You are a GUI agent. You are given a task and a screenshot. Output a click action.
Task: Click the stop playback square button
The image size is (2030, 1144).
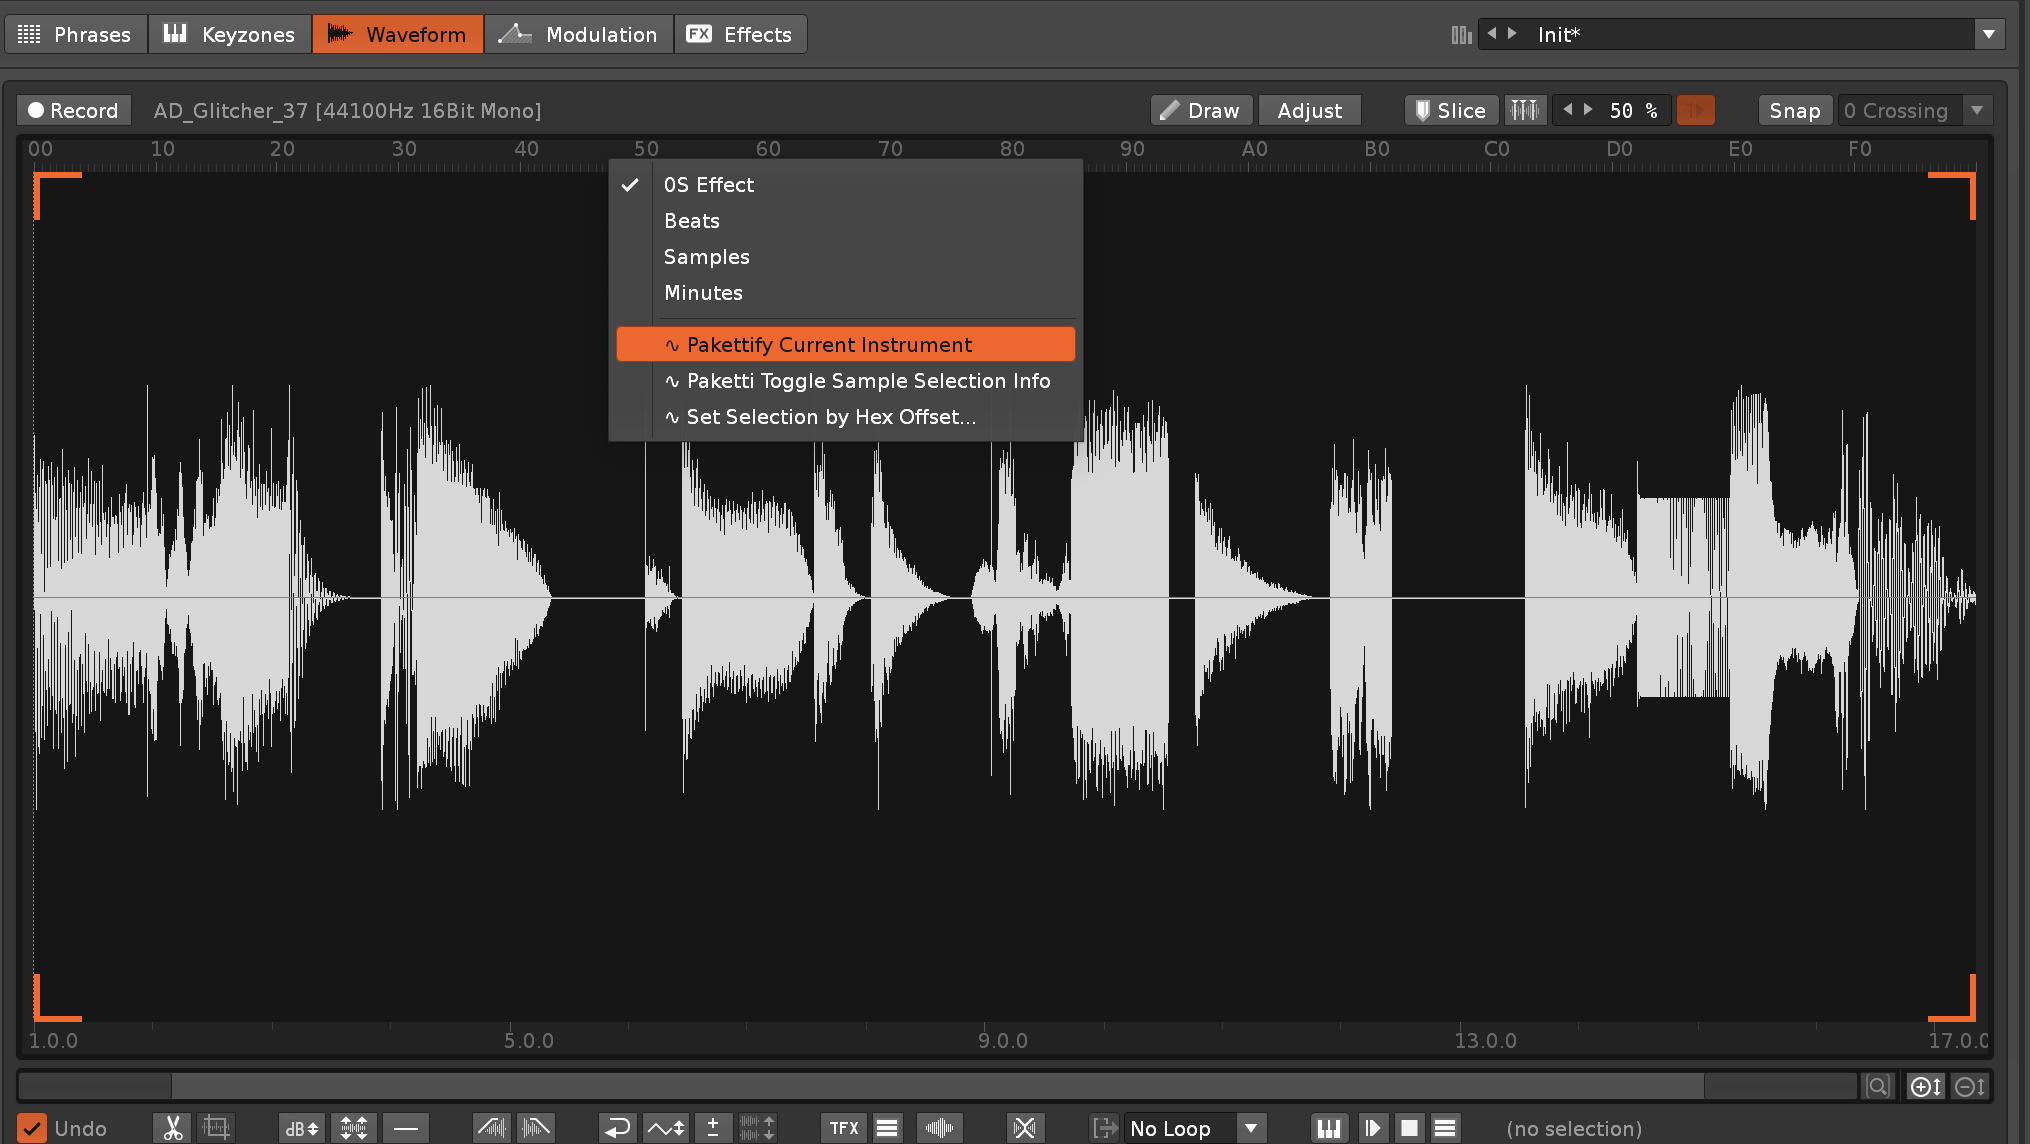[1409, 1128]
